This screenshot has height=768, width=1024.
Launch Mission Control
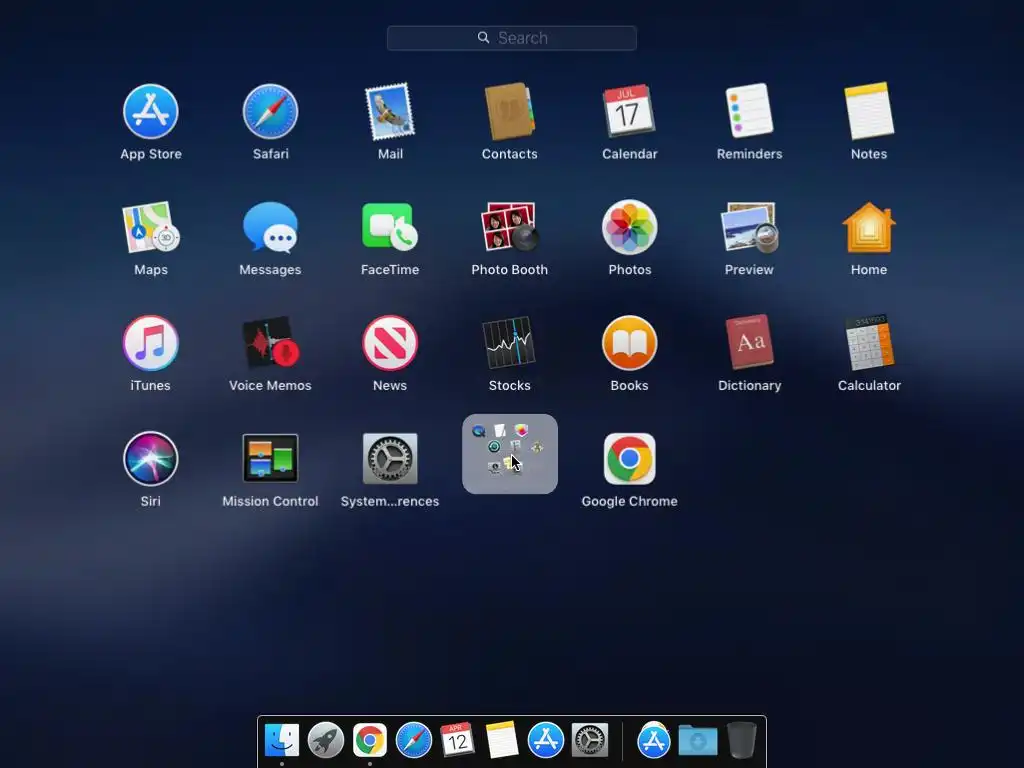pyautogui.click(x=270, y=458)
